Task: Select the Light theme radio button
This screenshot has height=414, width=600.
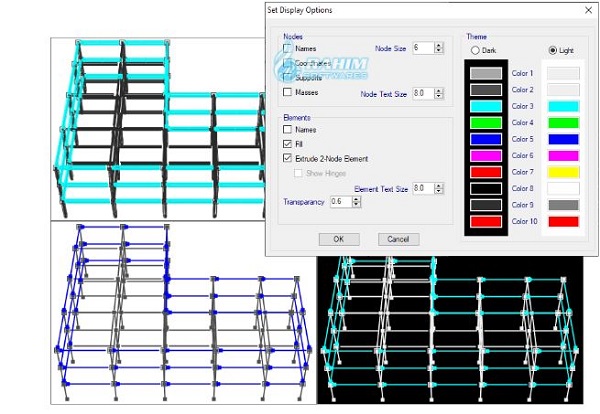Action: (554, 50)
